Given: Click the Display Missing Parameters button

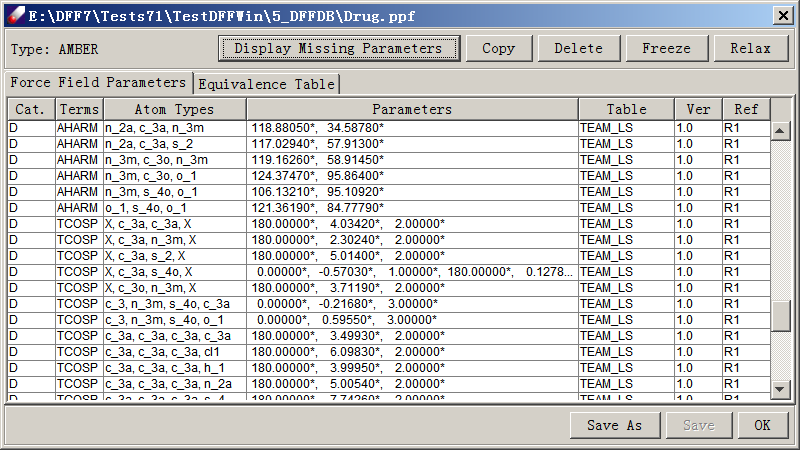Looking at the screenshot, I should click(x=339, y=48).
